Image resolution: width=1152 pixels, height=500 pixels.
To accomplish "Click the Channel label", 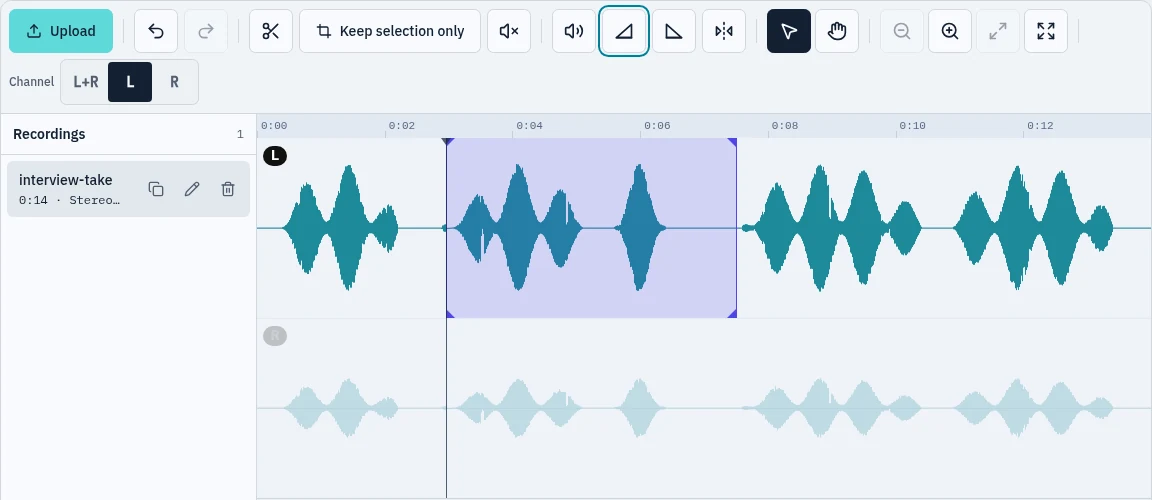I will (32, 81).
